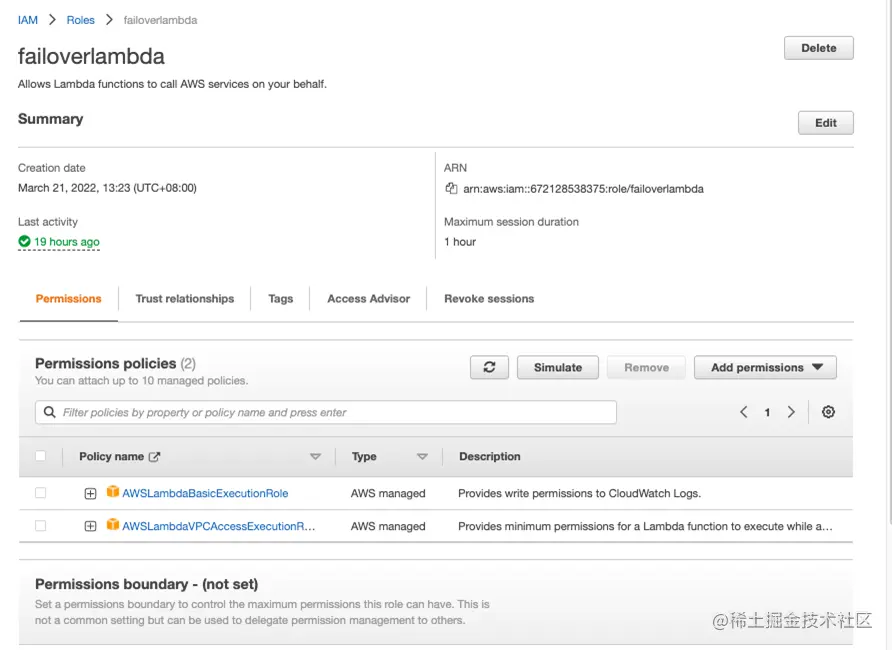Viewport: 892px width, 650px height.
Task: Click the ARN value text
Action: point(583,189)
